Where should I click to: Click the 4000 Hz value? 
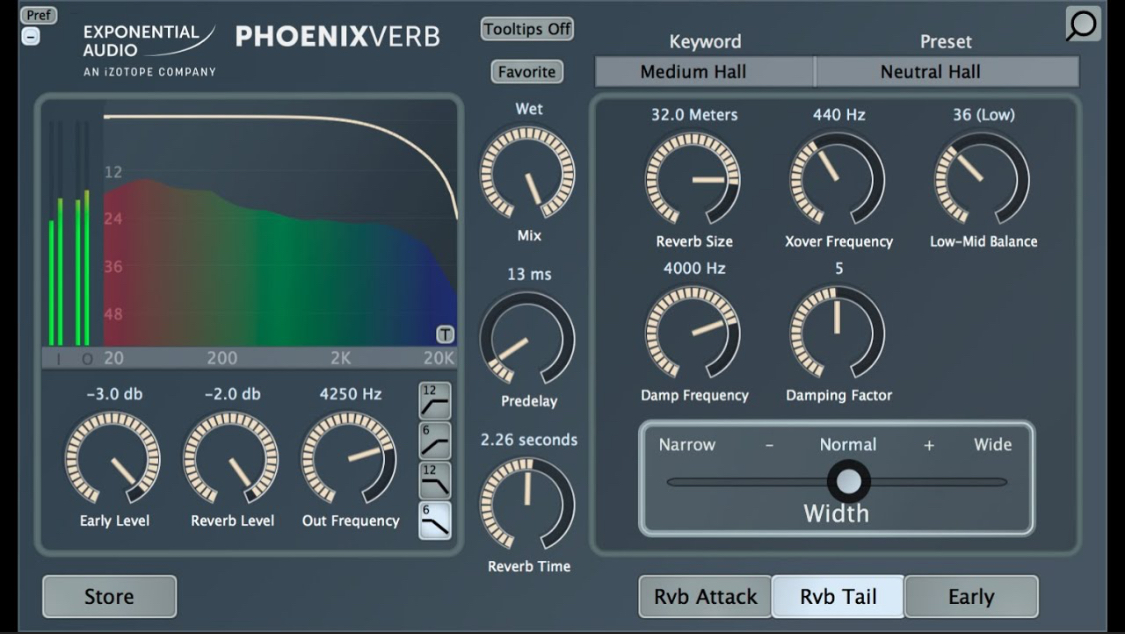695,268
